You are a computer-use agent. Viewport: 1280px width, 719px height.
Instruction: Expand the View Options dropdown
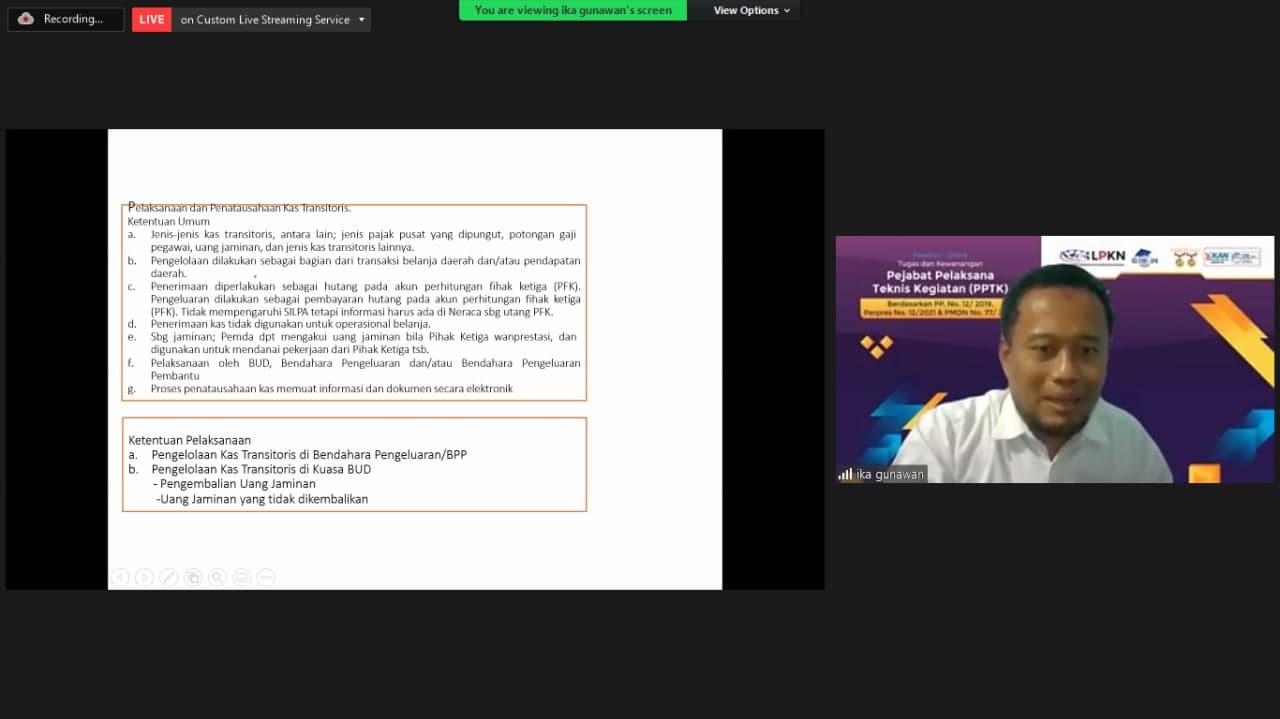click(751, 10)
